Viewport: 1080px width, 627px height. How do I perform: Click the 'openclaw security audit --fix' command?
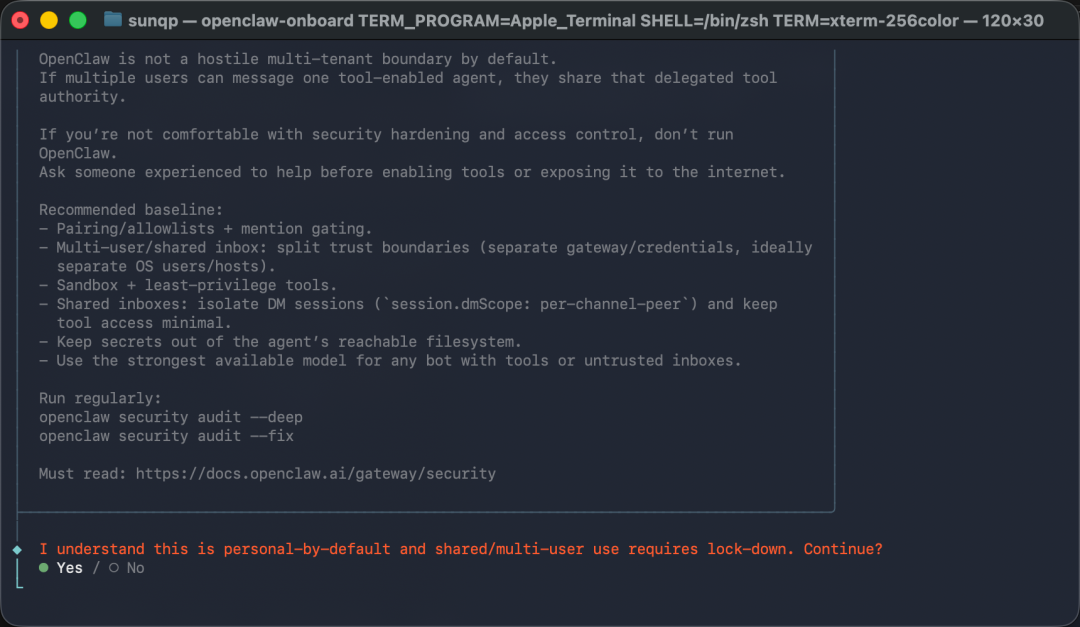point(166,436)
